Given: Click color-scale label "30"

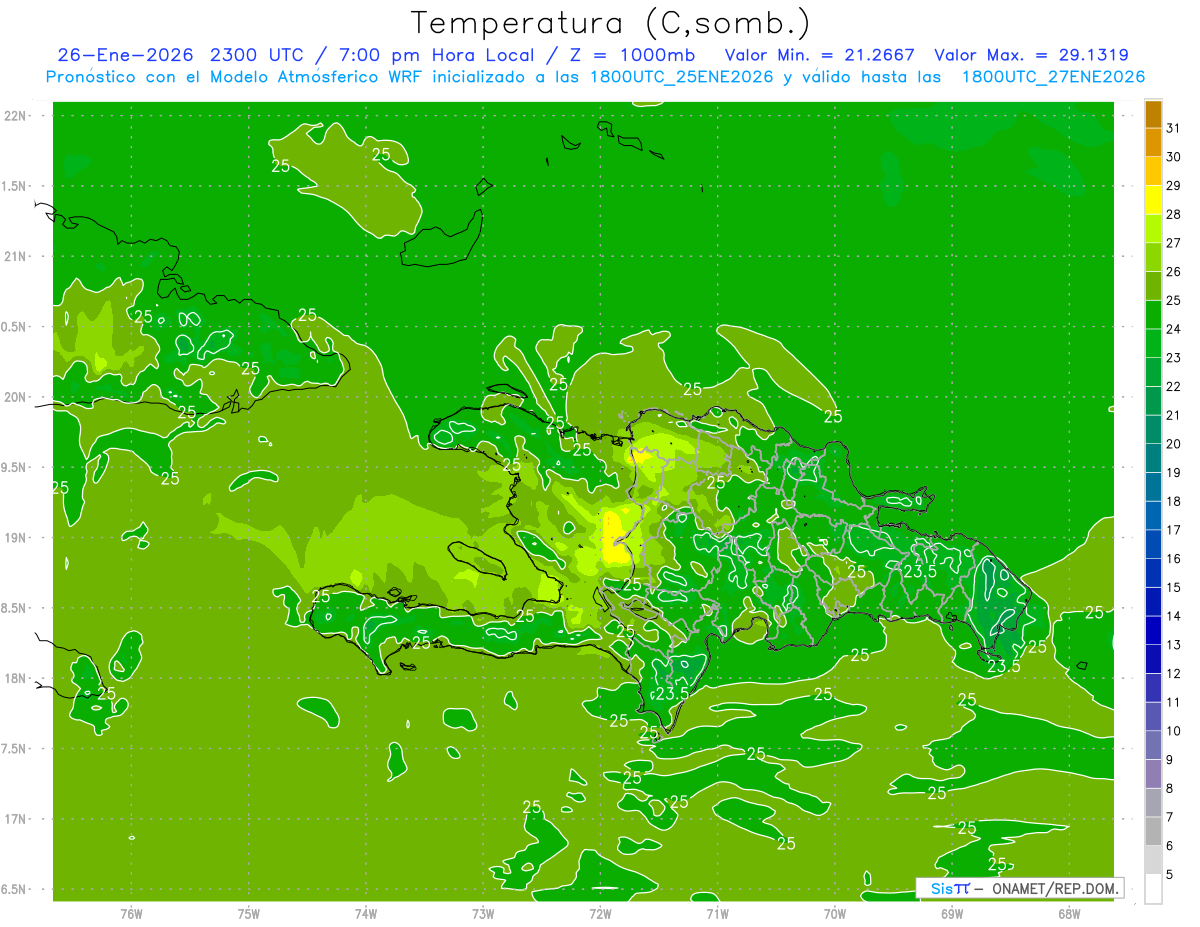Looking at the screenshot, I should [x=1174, y=157].
